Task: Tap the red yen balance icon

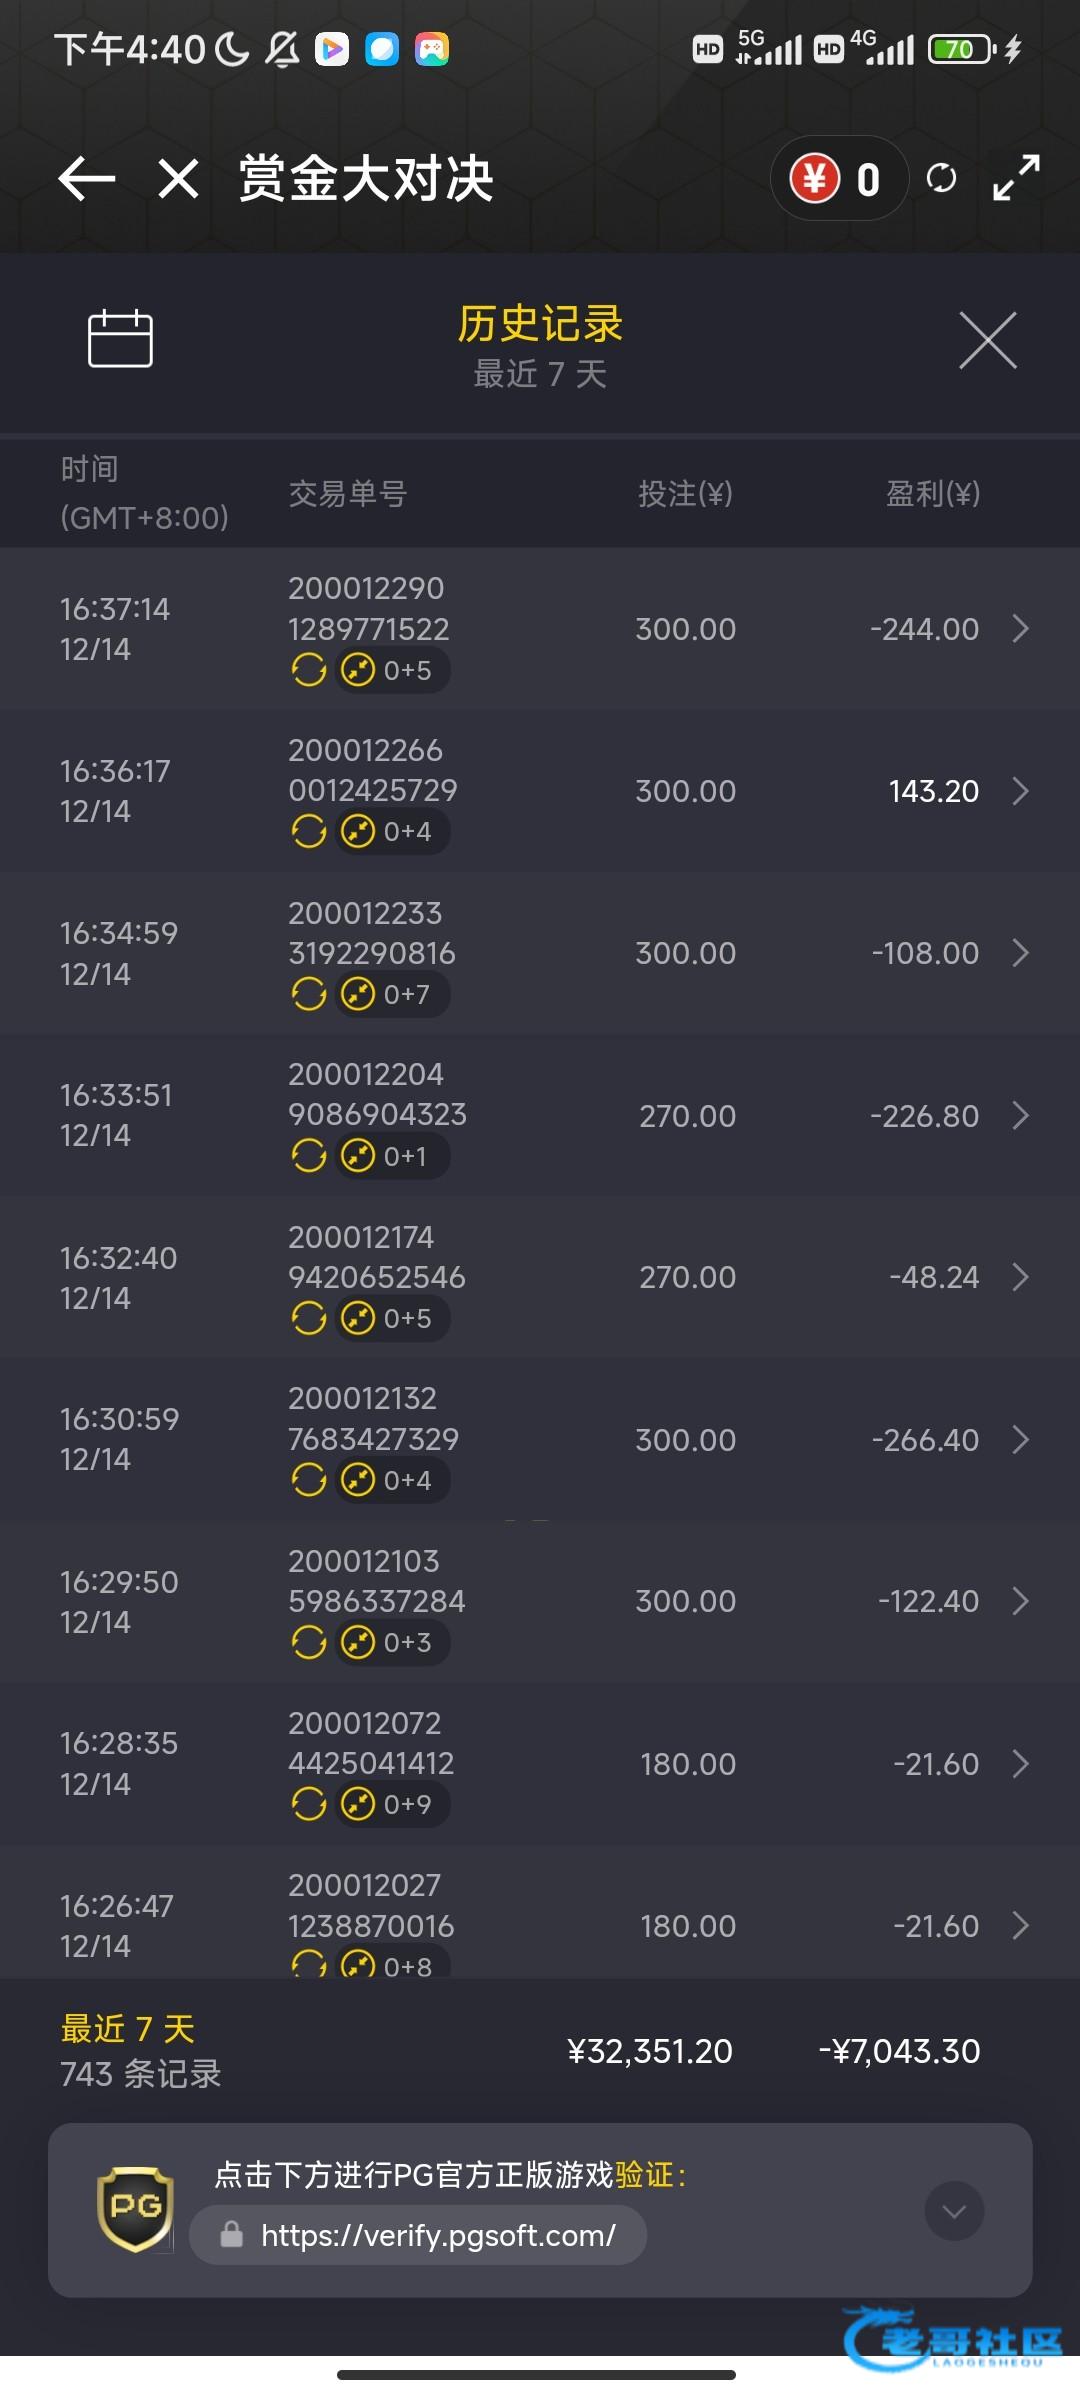Action: click(x=815, y=179)
